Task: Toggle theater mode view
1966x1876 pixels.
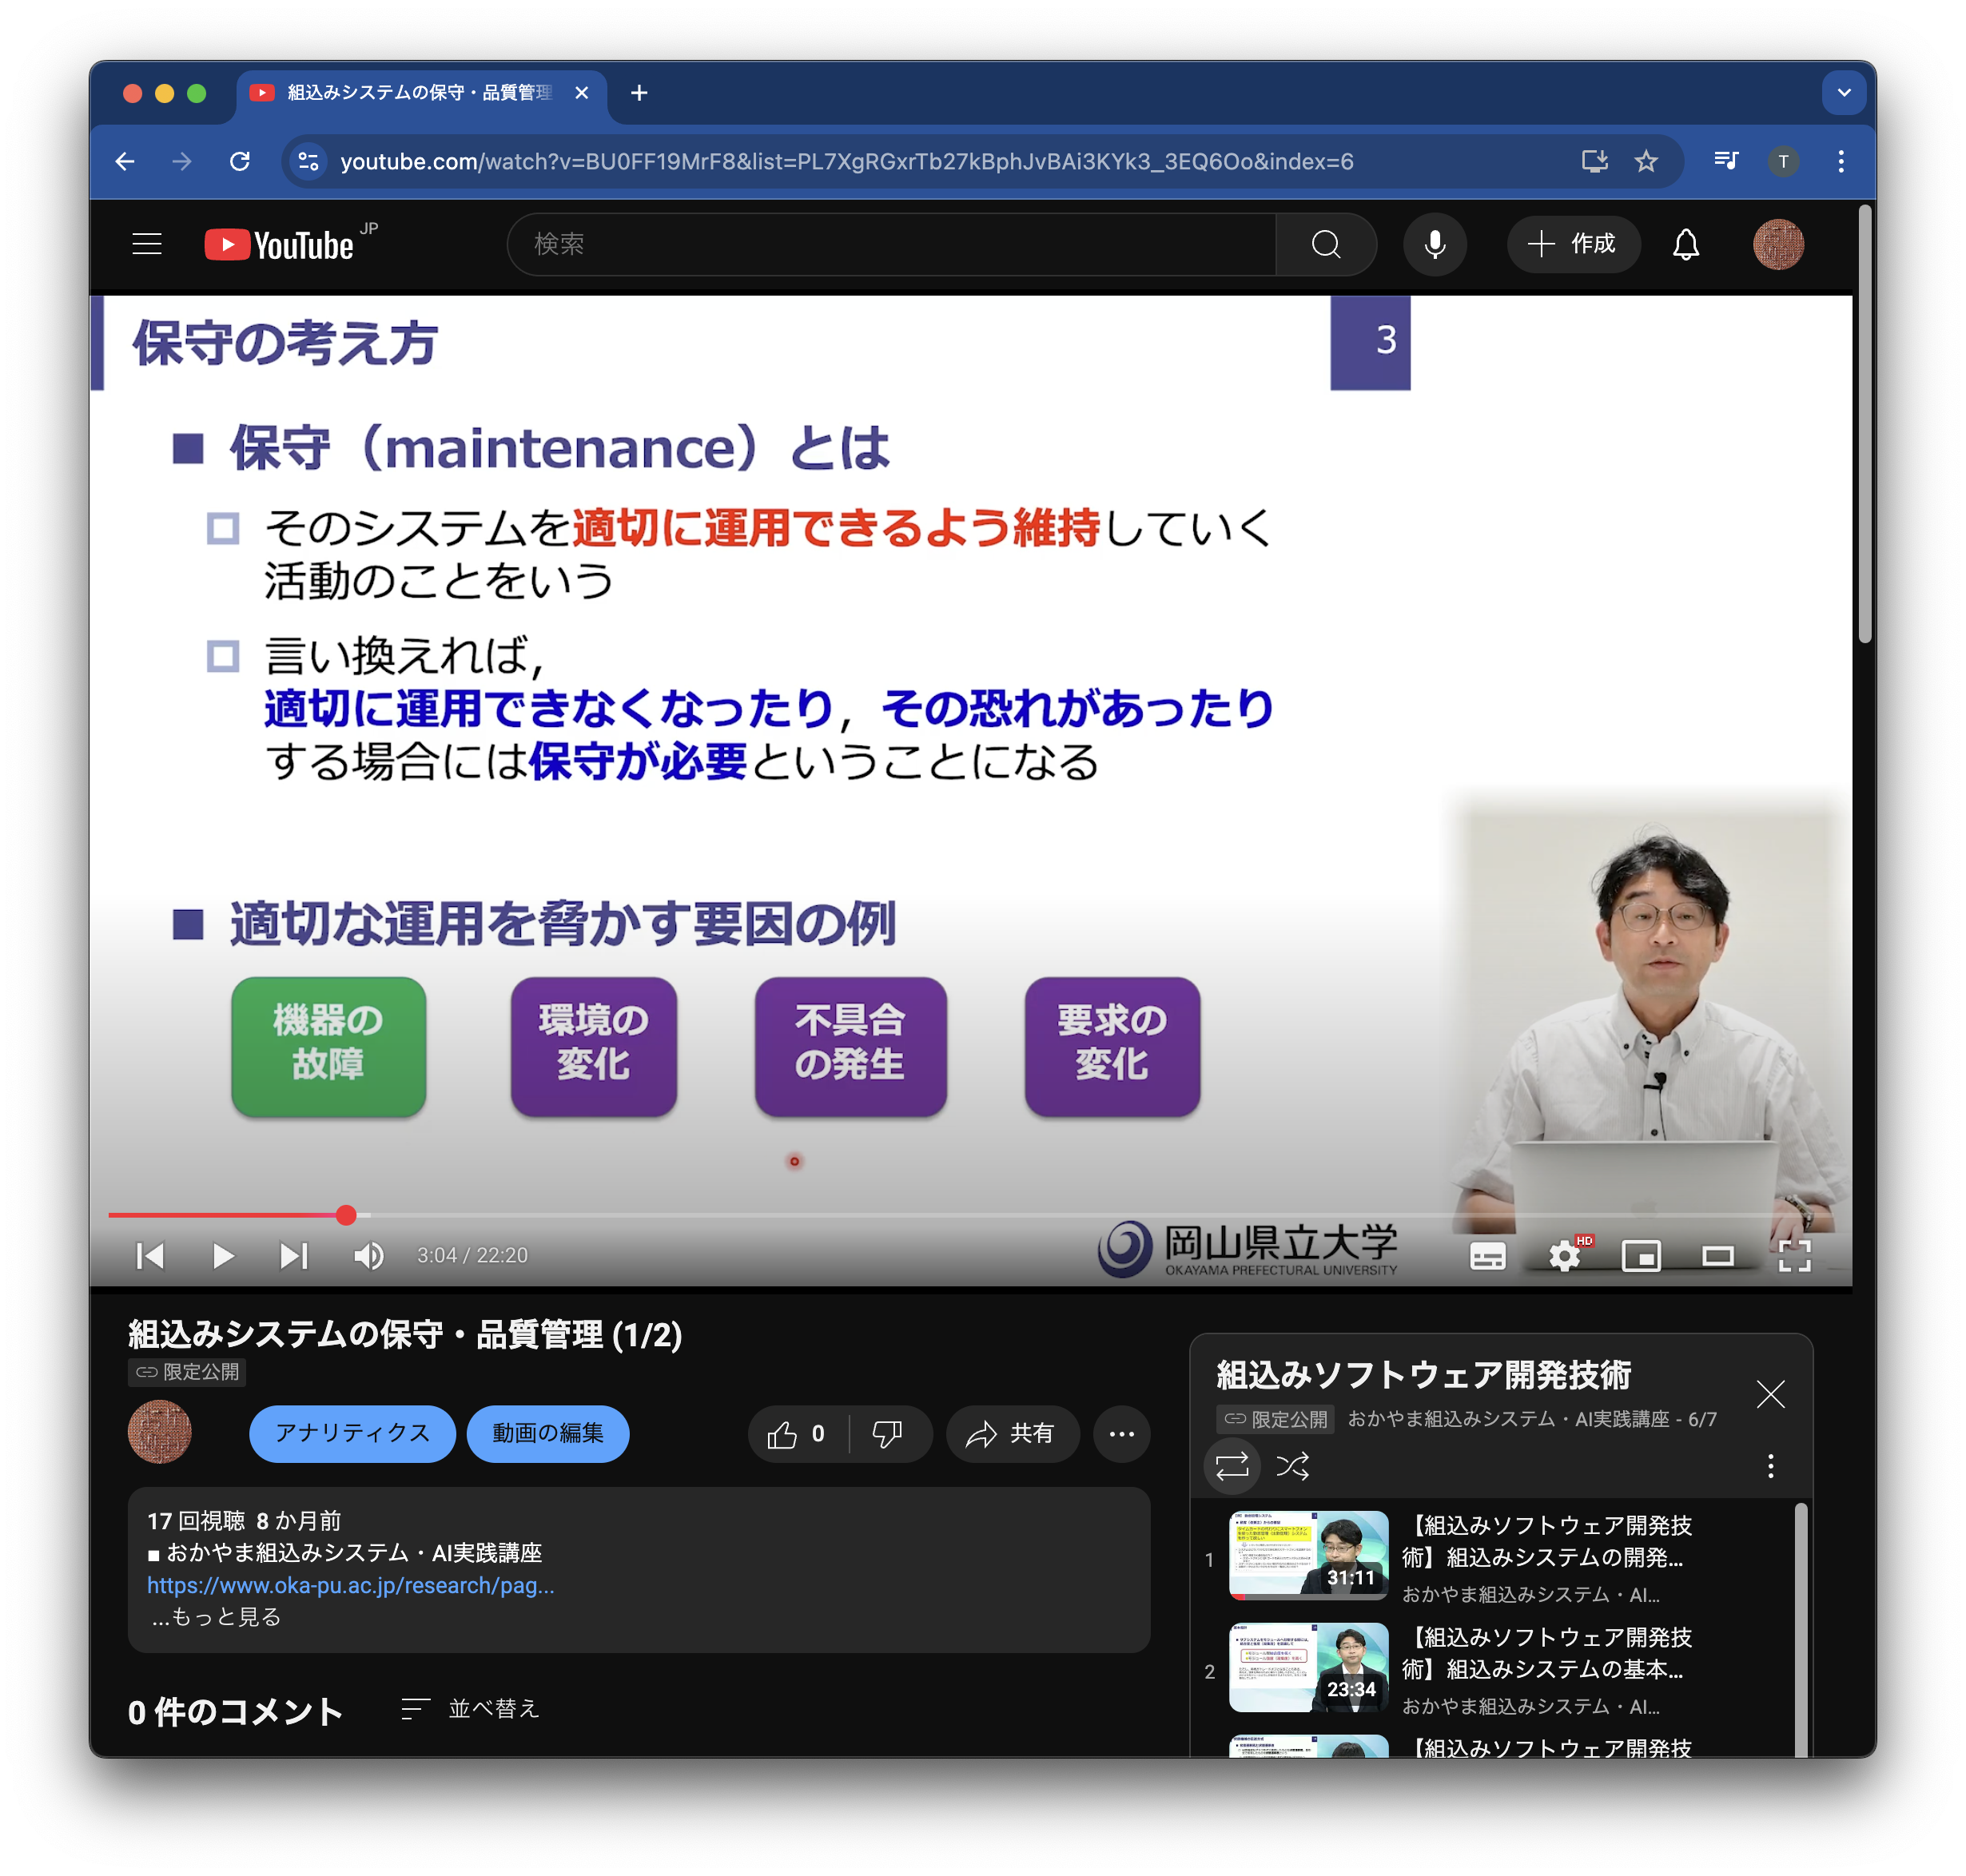Action: (1717, 1256)
